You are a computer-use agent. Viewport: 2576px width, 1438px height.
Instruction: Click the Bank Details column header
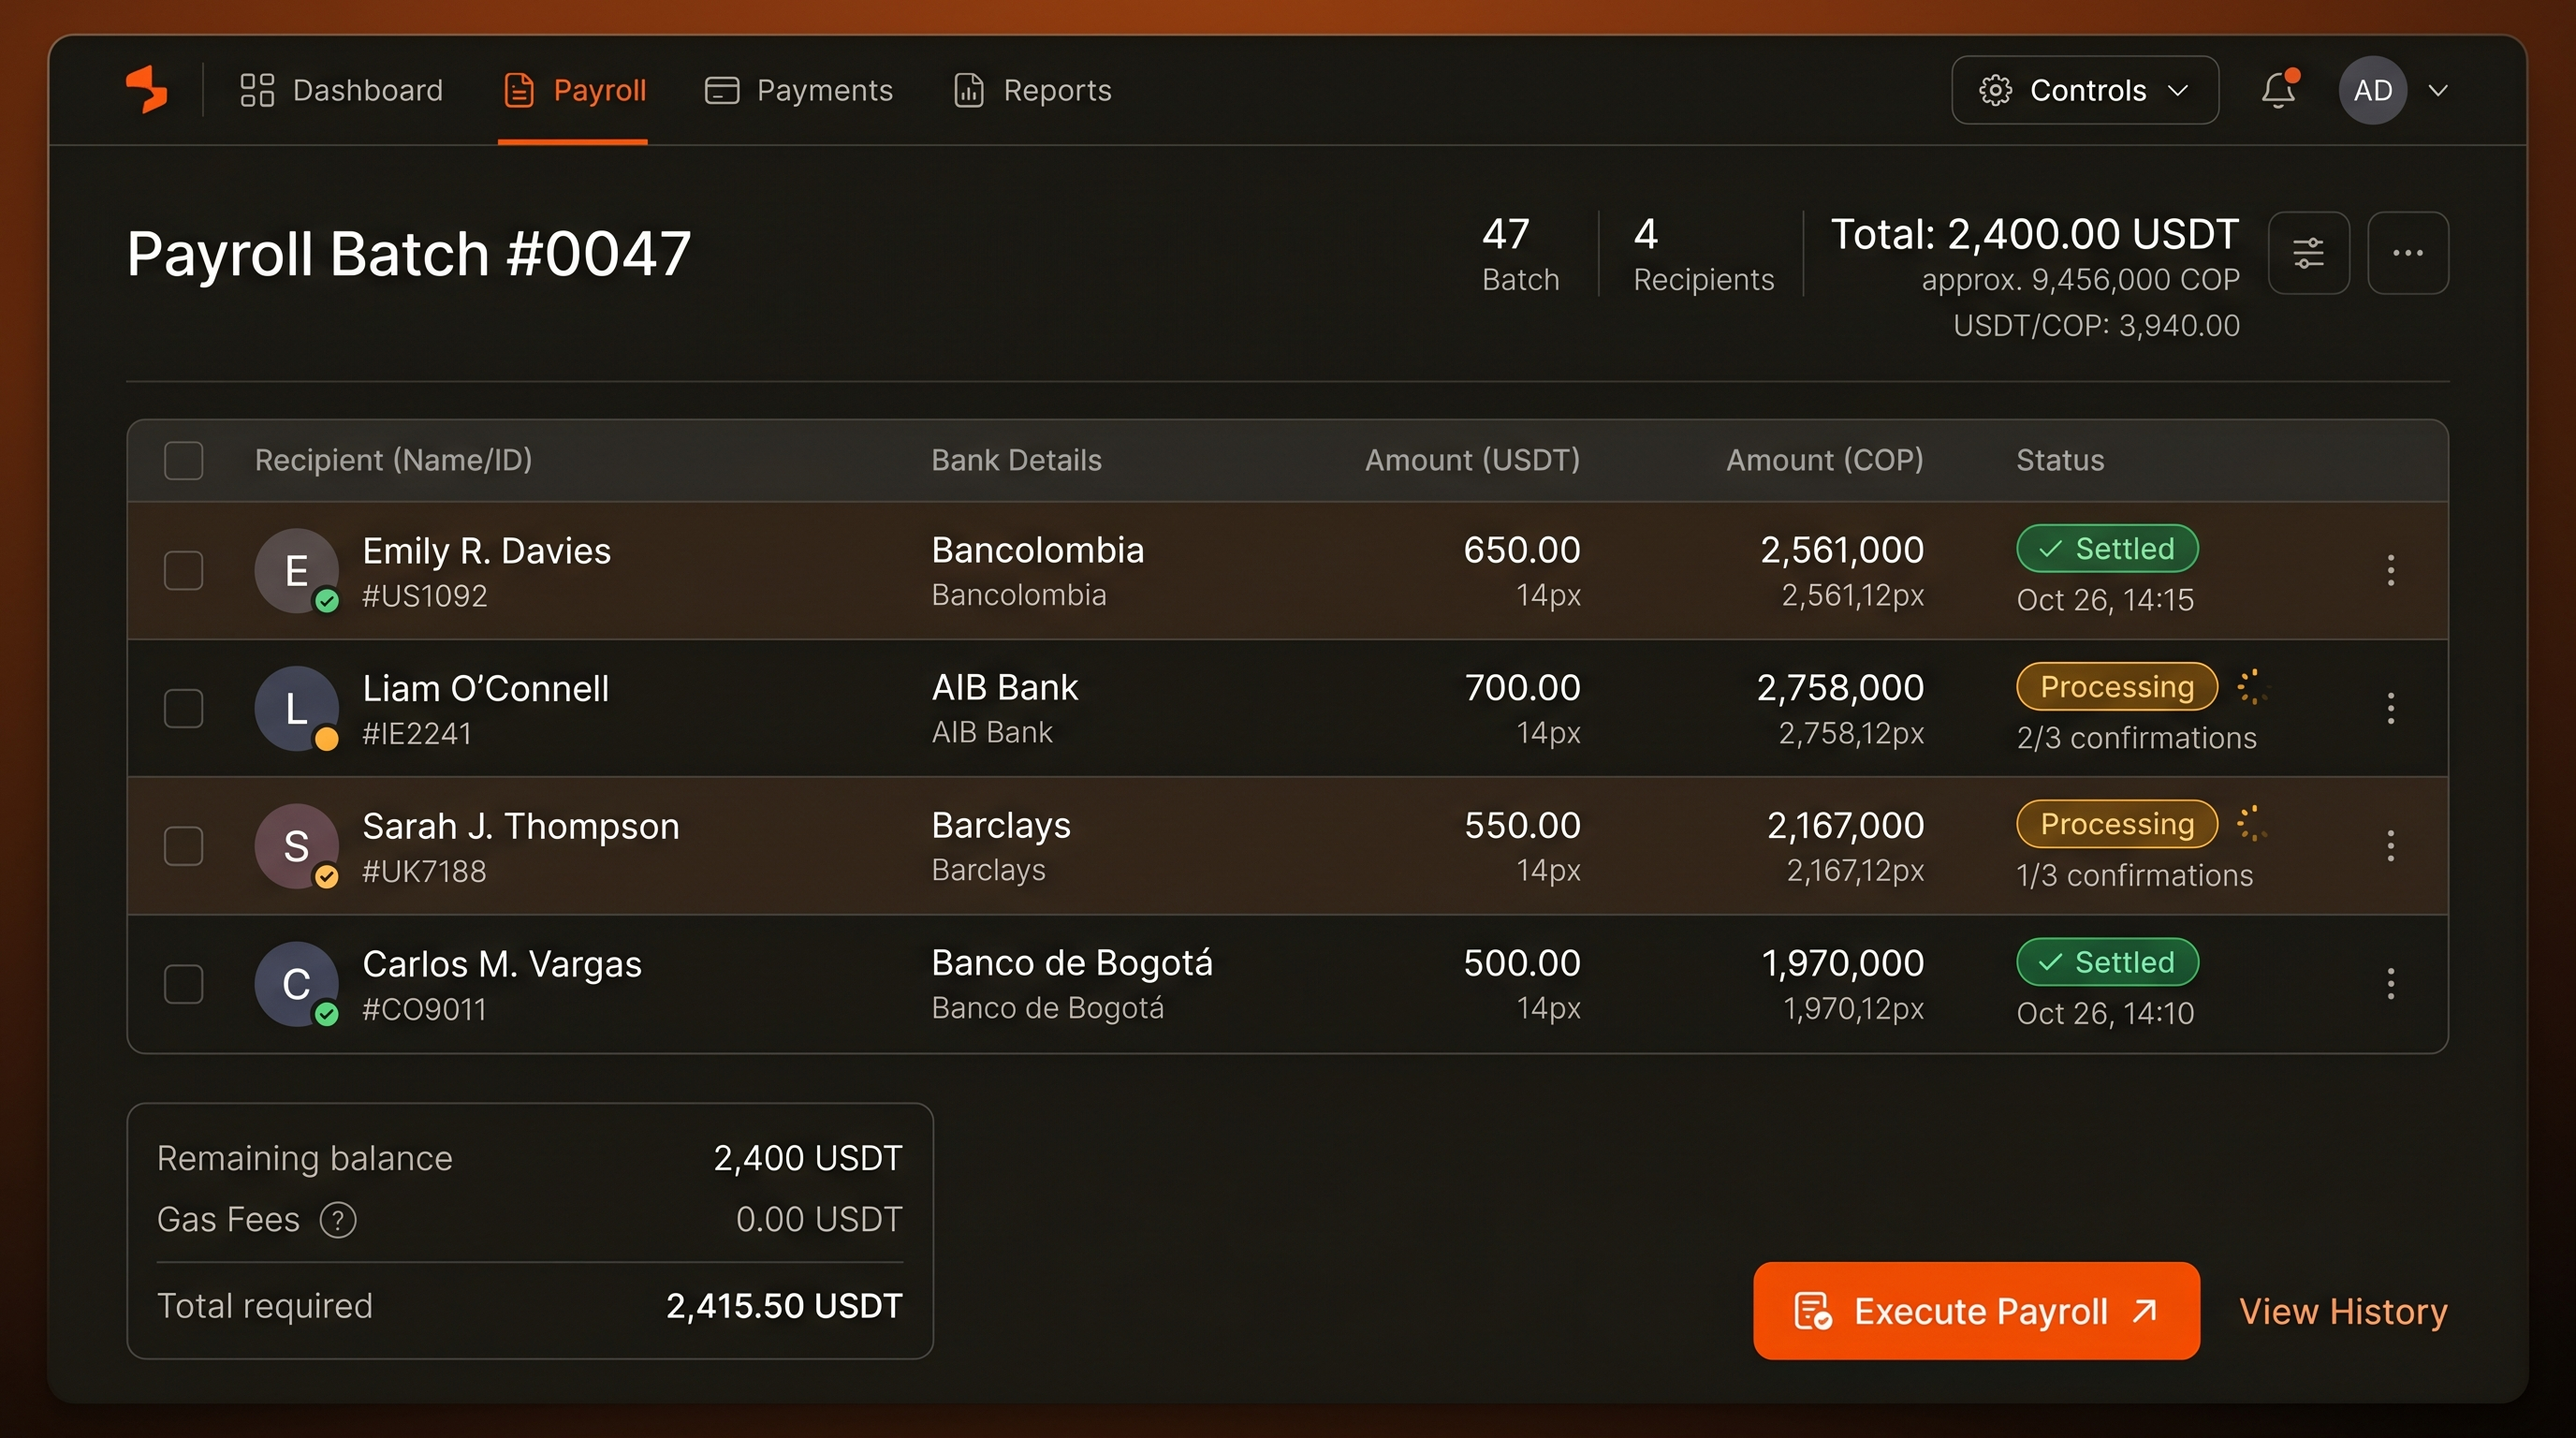tap(1016, 460)
